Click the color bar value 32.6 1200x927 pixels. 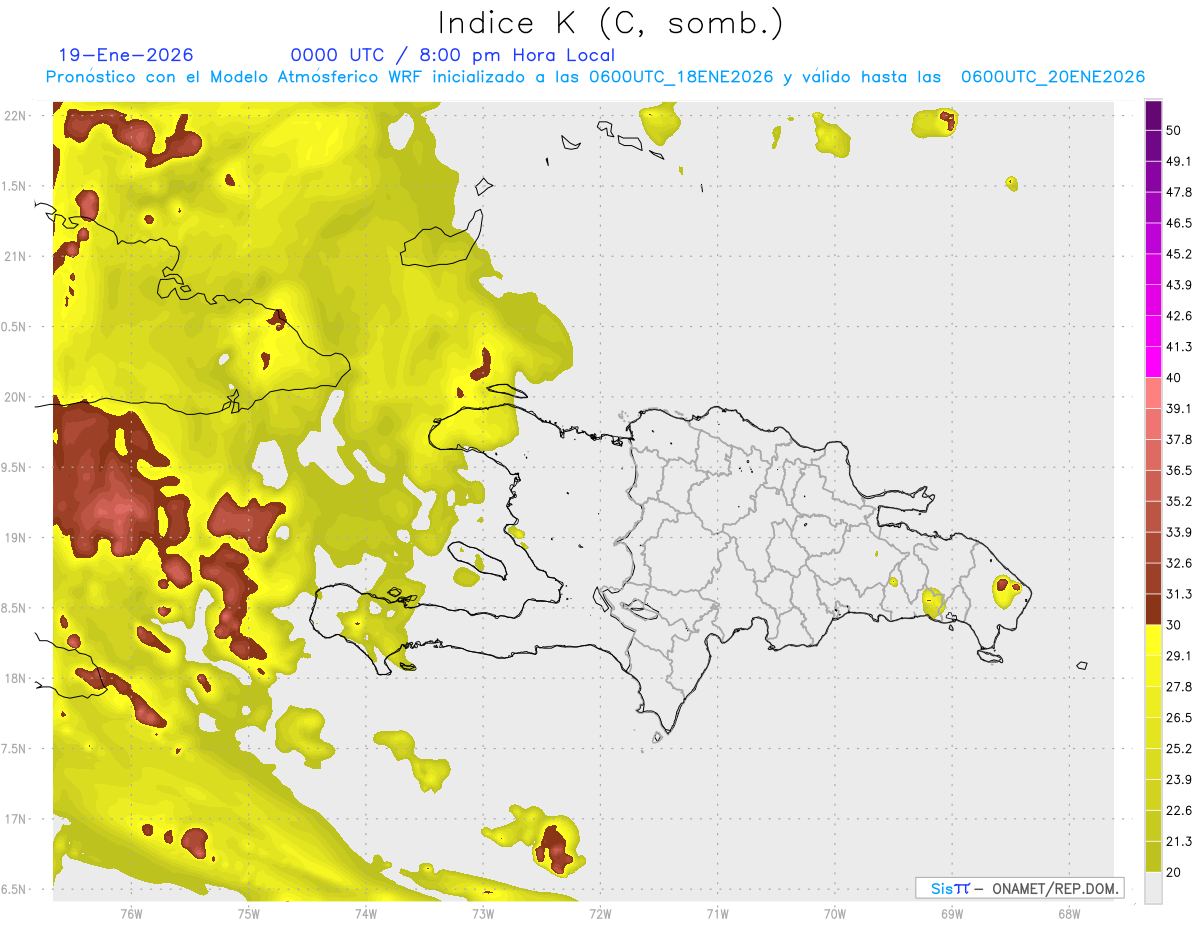click(1179, 563)
